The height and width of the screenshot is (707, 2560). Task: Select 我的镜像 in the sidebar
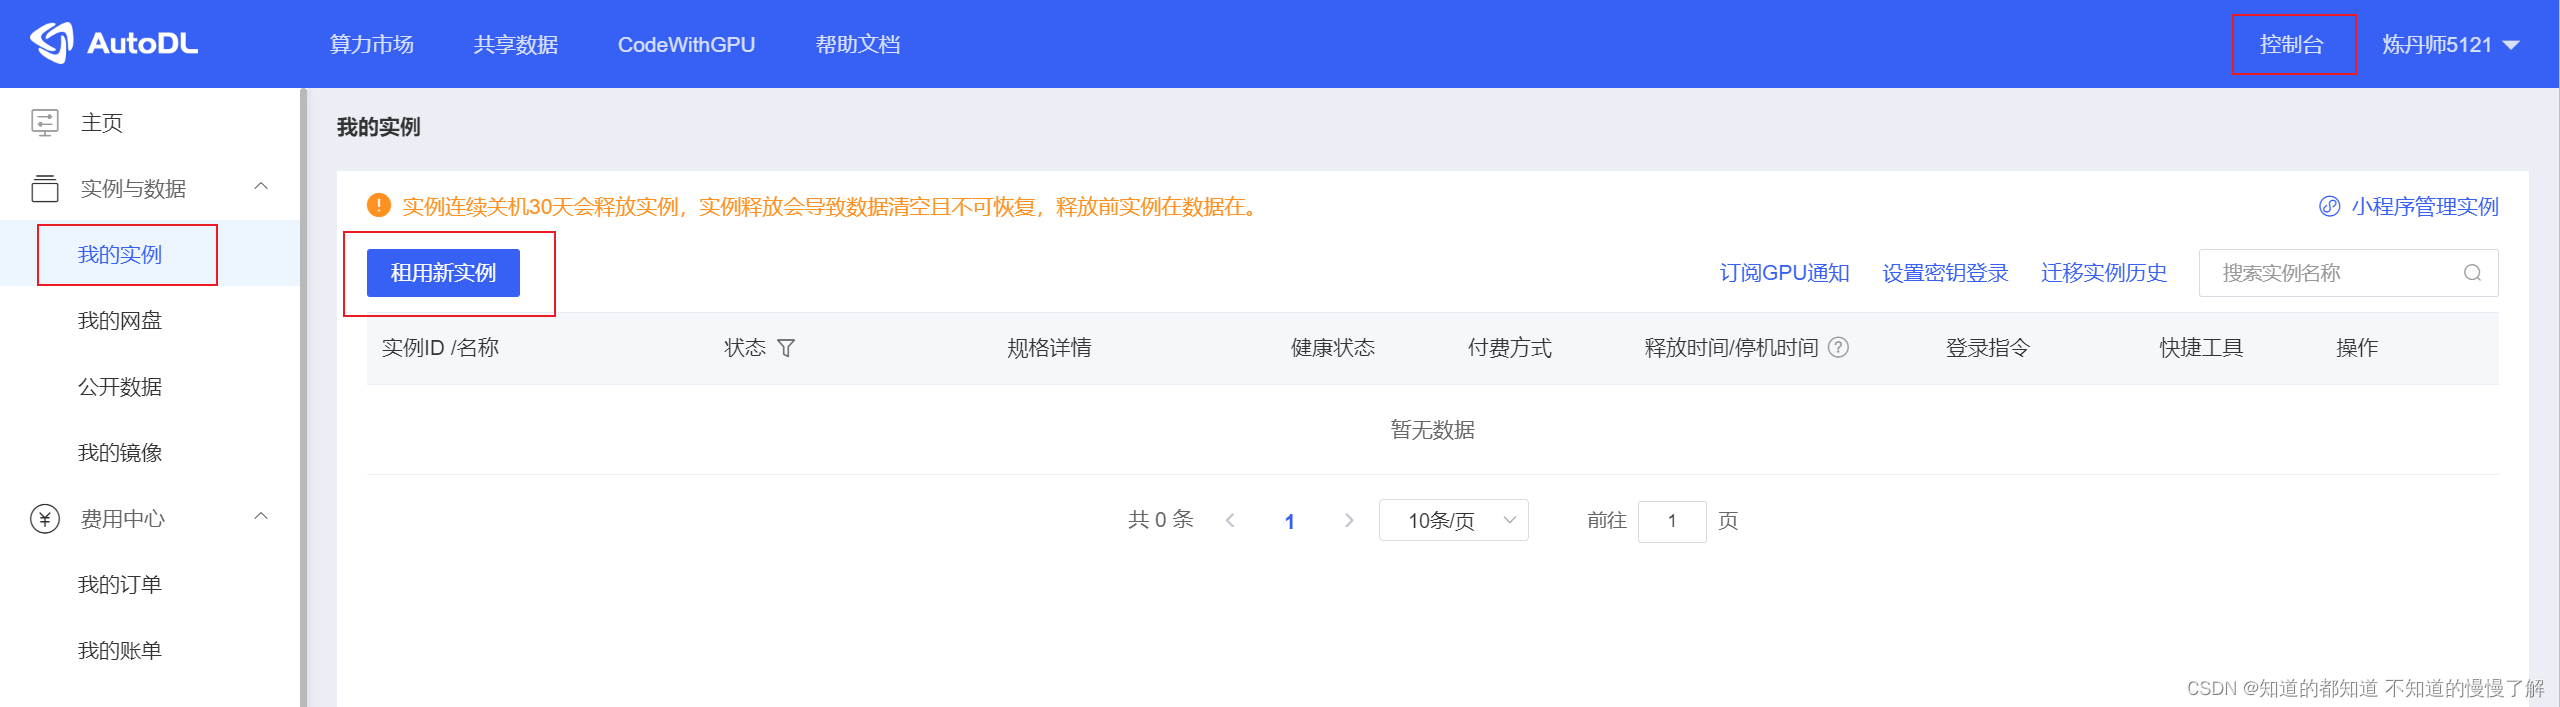click(120, 453)
